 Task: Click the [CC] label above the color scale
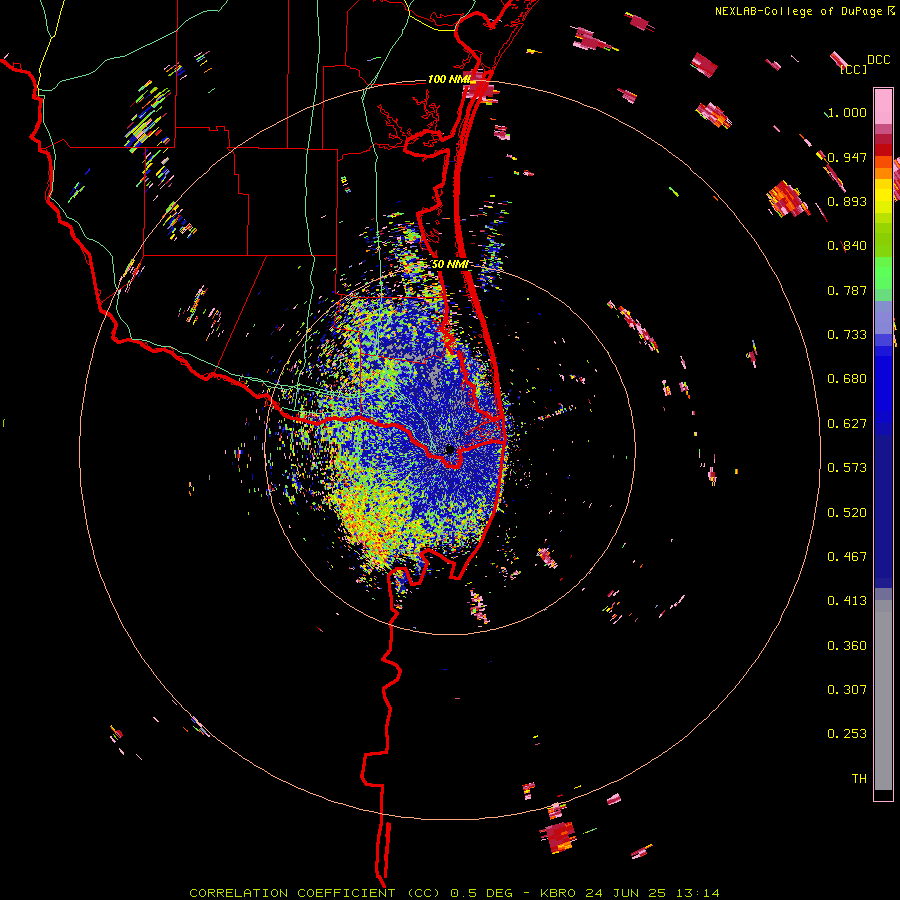(x=853, y=69)
